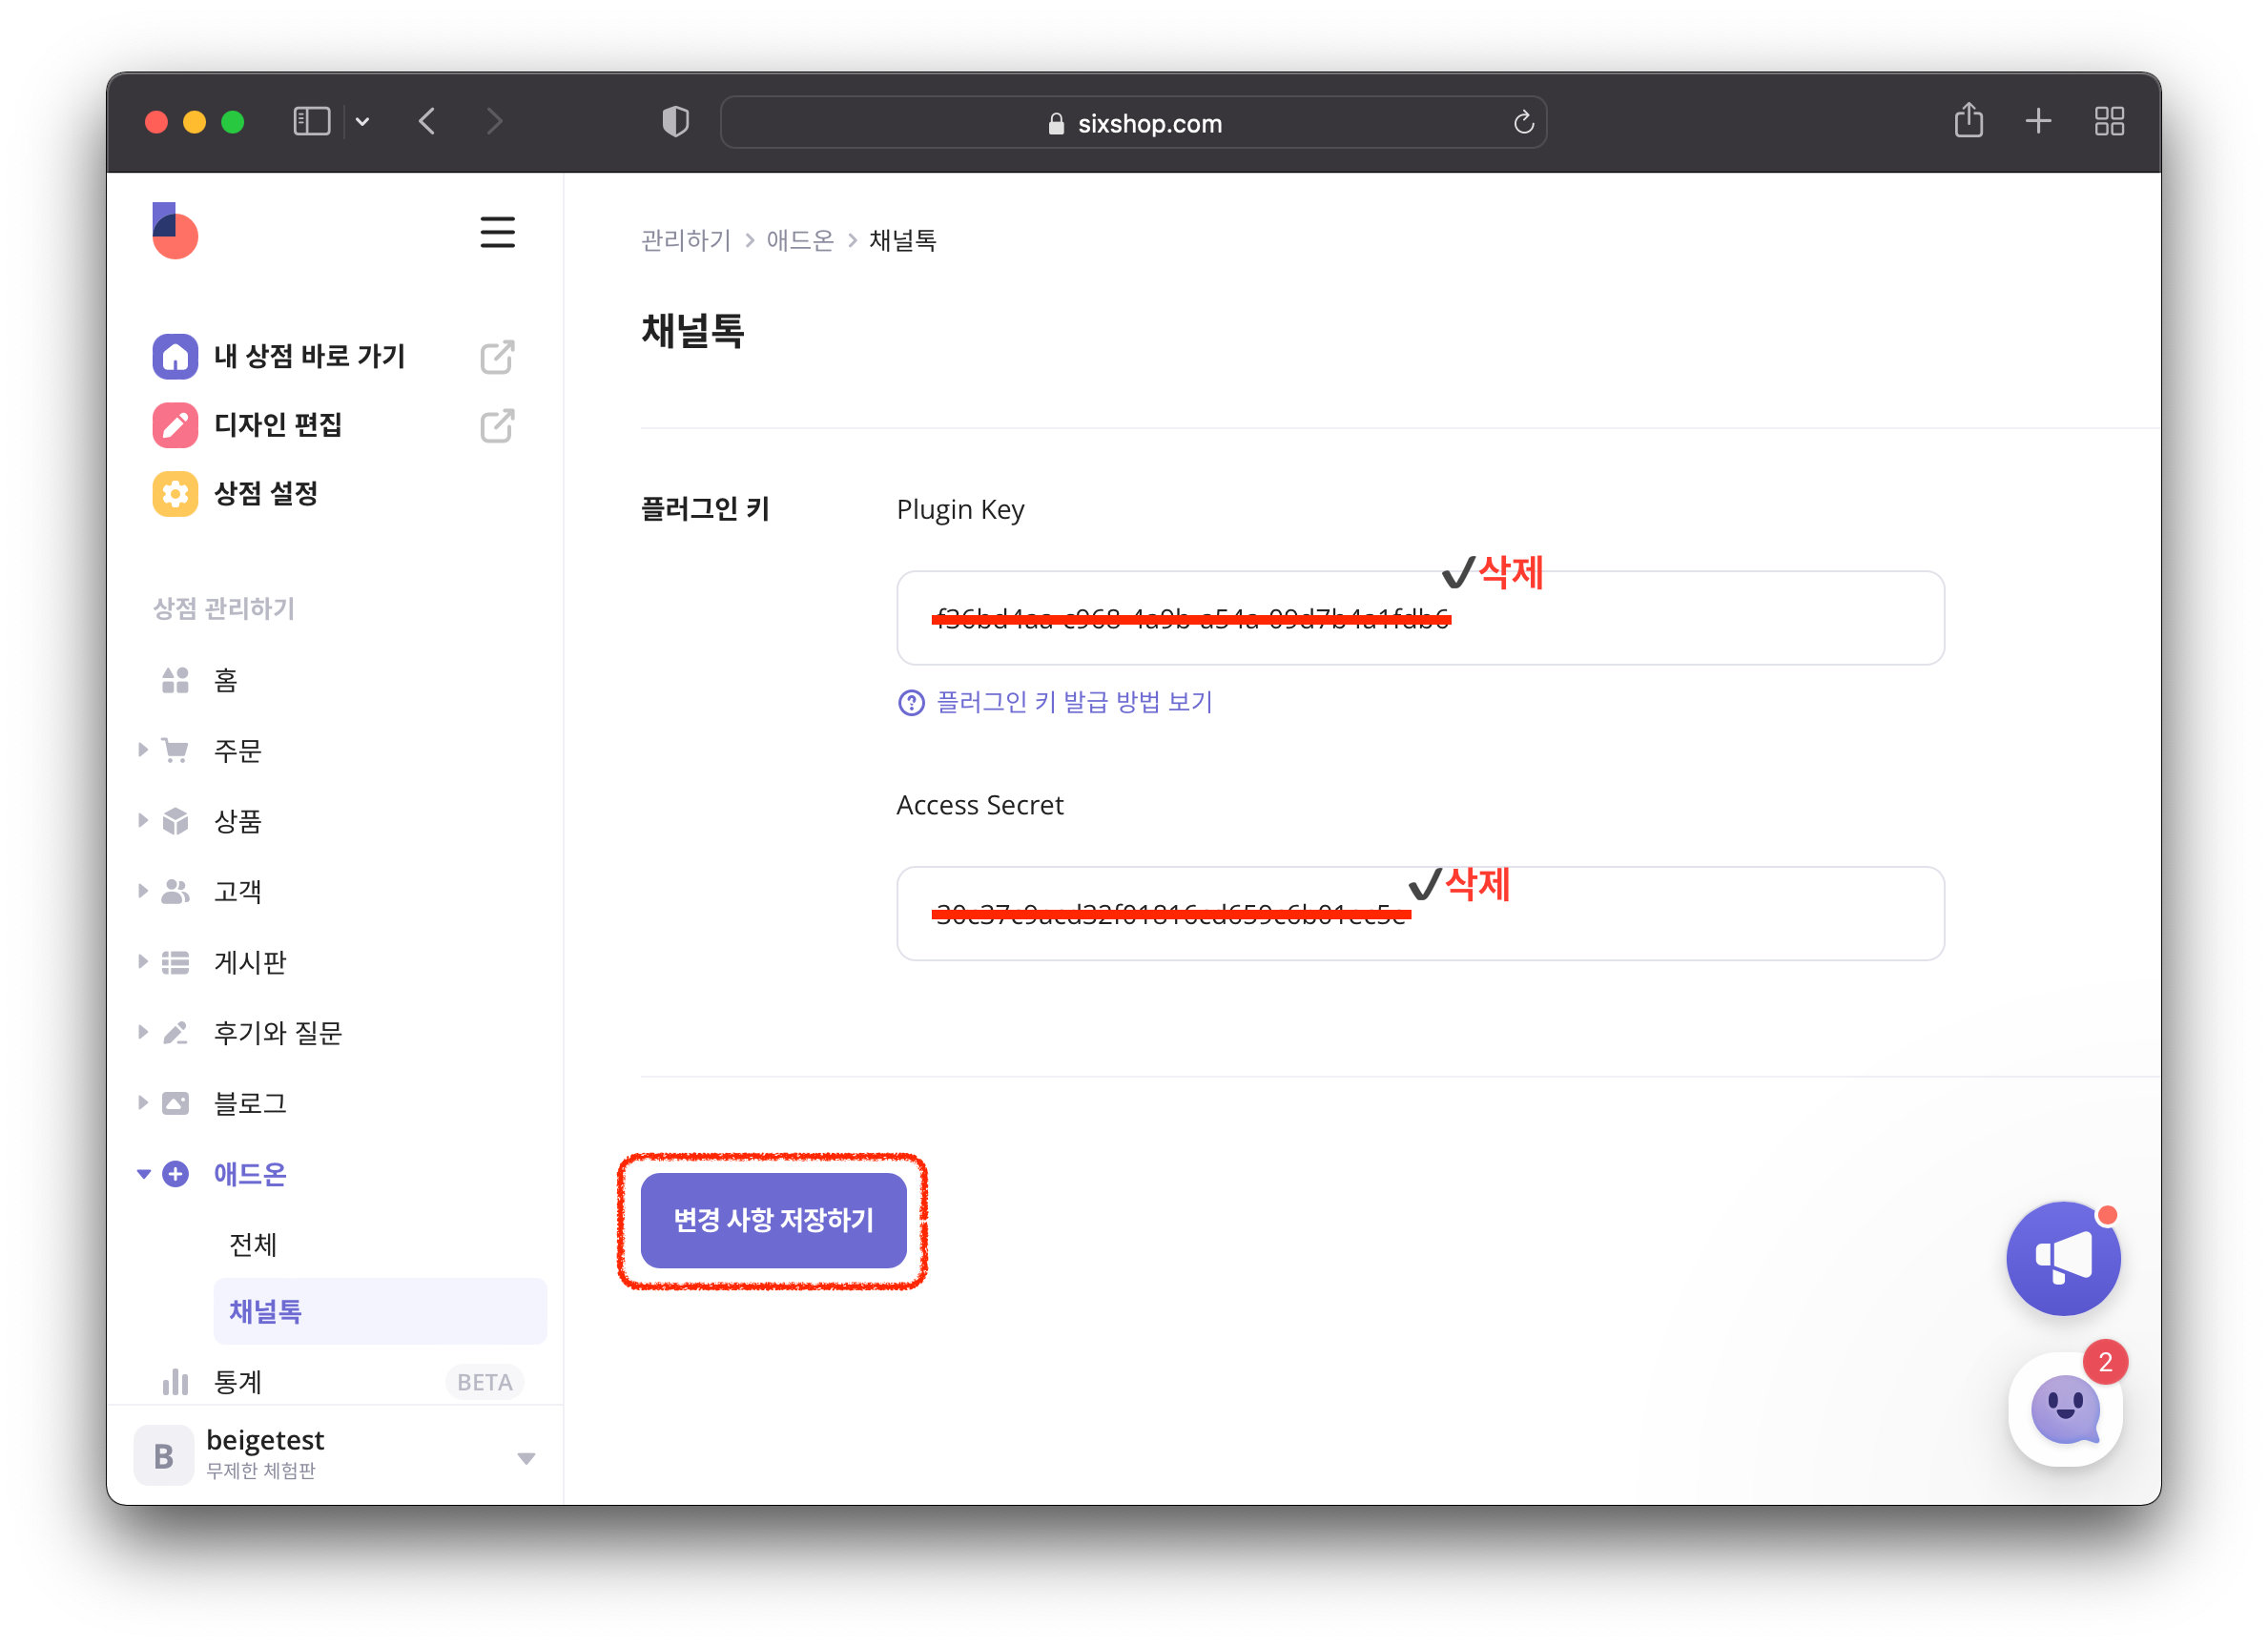2268x1646 pixels.
Task: Expand the 상품 sidebar section
Action: pyautogui.click(x=237, y=821)
